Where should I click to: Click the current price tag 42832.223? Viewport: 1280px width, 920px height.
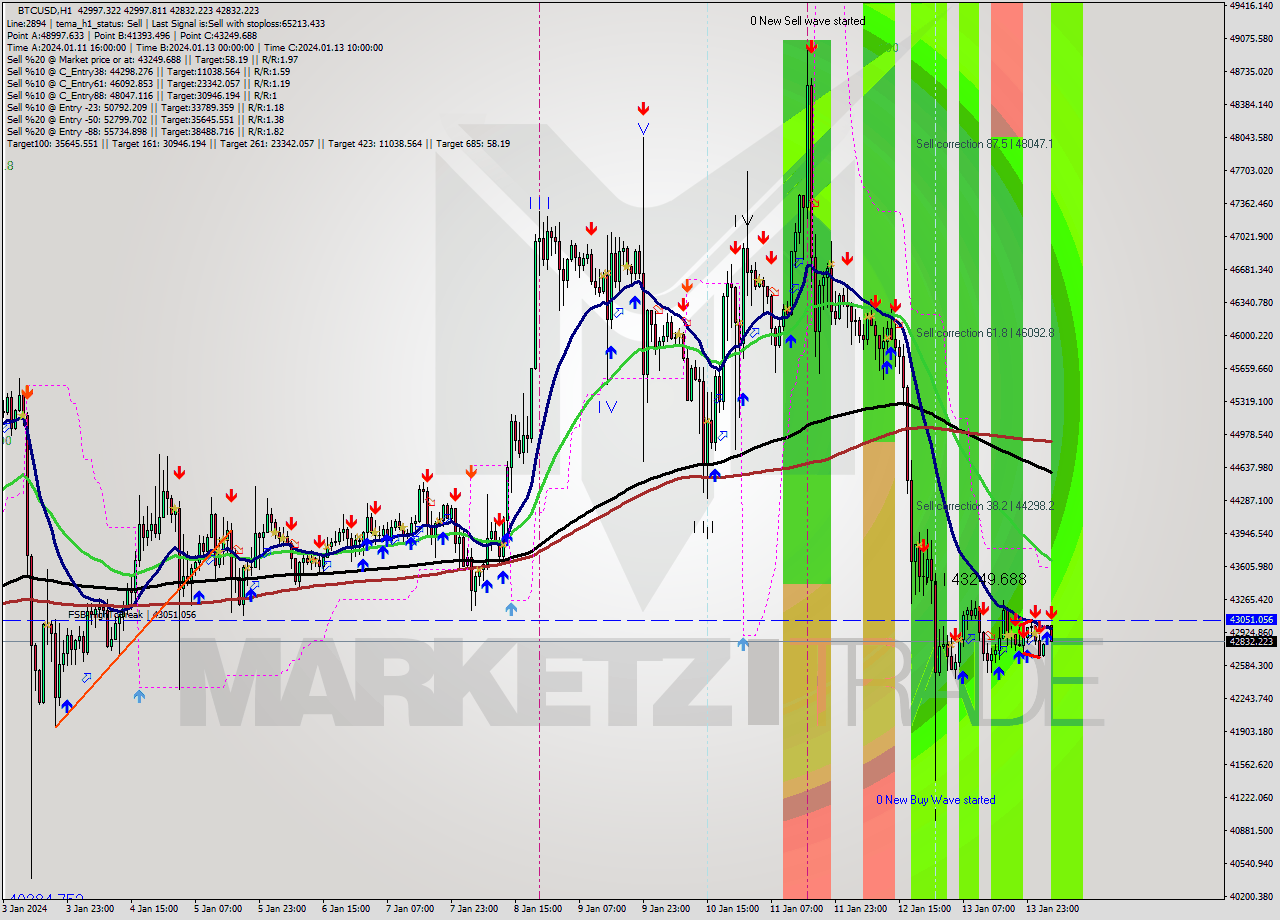click(1250, 642)
